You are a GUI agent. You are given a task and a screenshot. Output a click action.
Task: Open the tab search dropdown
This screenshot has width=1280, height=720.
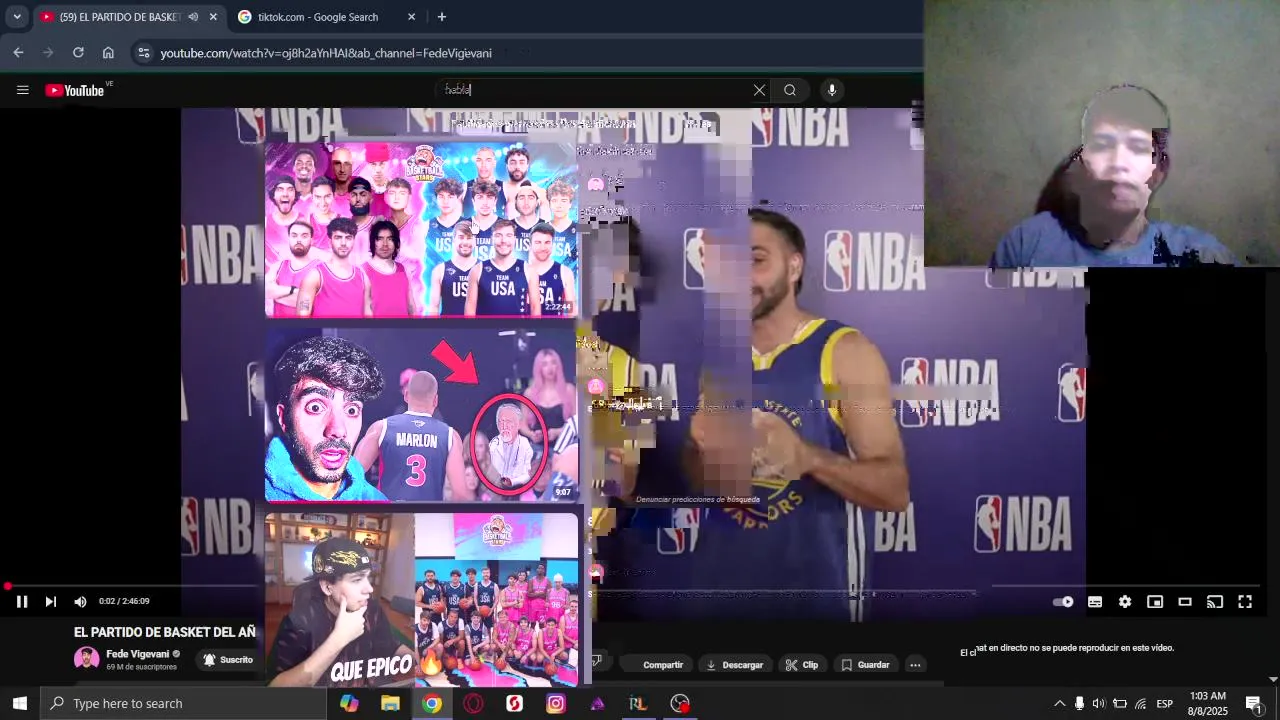[17, 17]
